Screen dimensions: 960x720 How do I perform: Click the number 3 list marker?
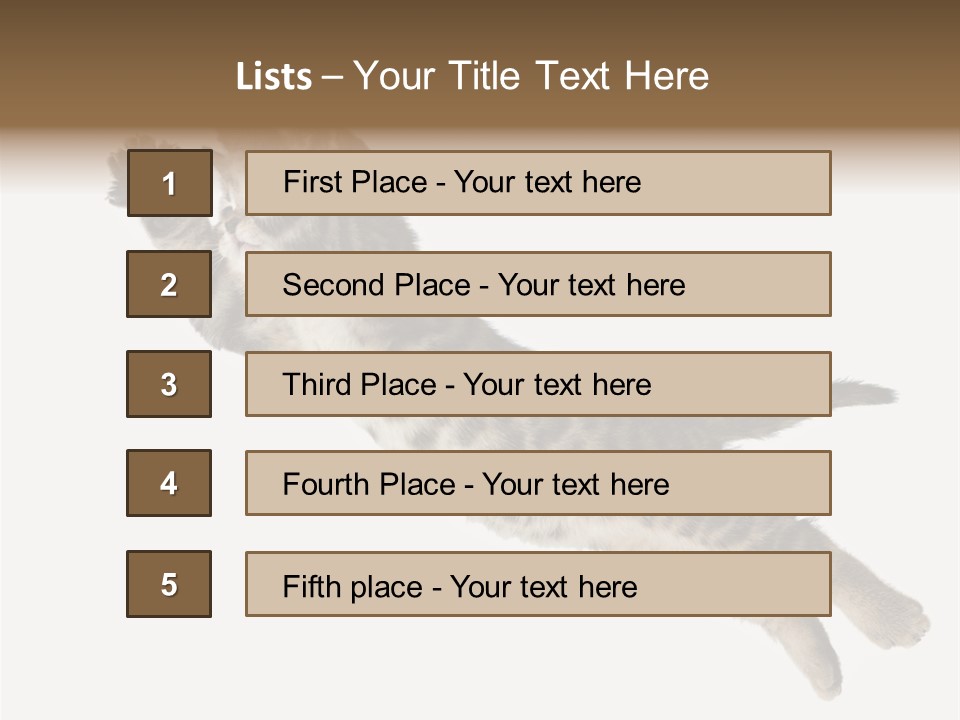pyautogui.click(x=169, y=384)
